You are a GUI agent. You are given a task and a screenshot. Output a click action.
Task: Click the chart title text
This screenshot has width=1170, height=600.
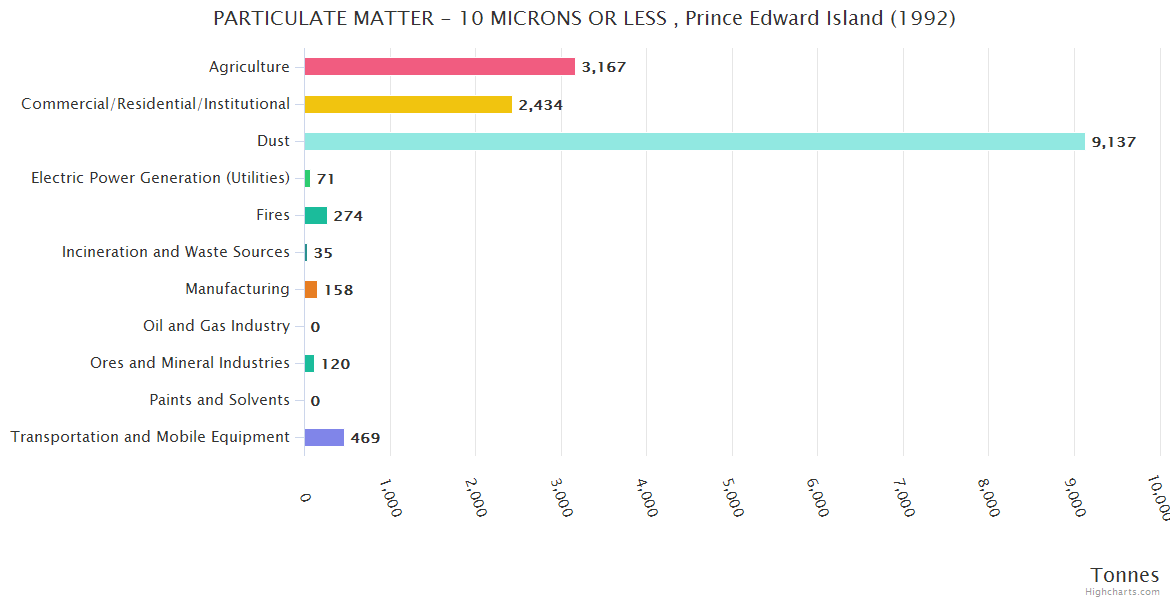[x=584, y=19]
